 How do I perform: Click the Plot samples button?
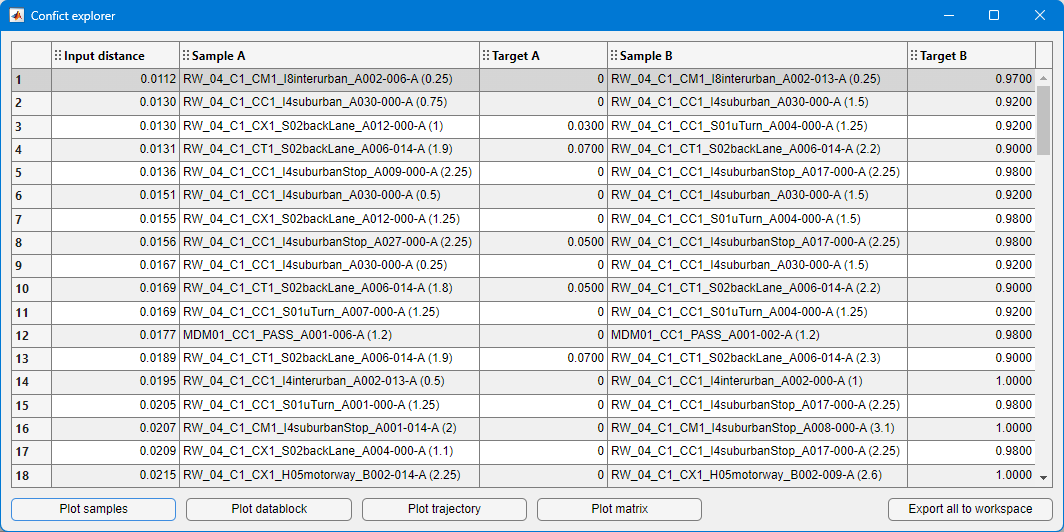click(x=93, y=509)
